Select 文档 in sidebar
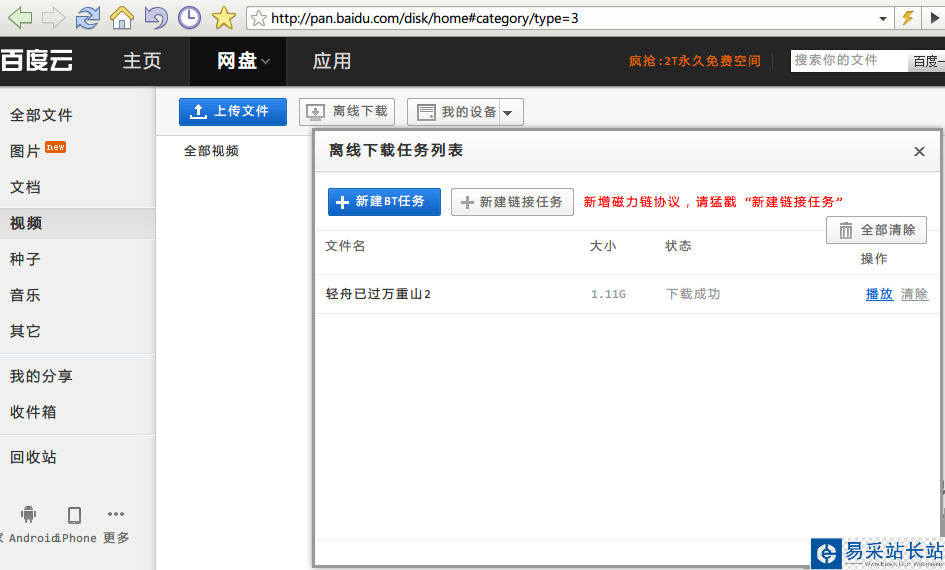This screenshot has width=945, height=570. pyautogui.click(x=25, y=187)
